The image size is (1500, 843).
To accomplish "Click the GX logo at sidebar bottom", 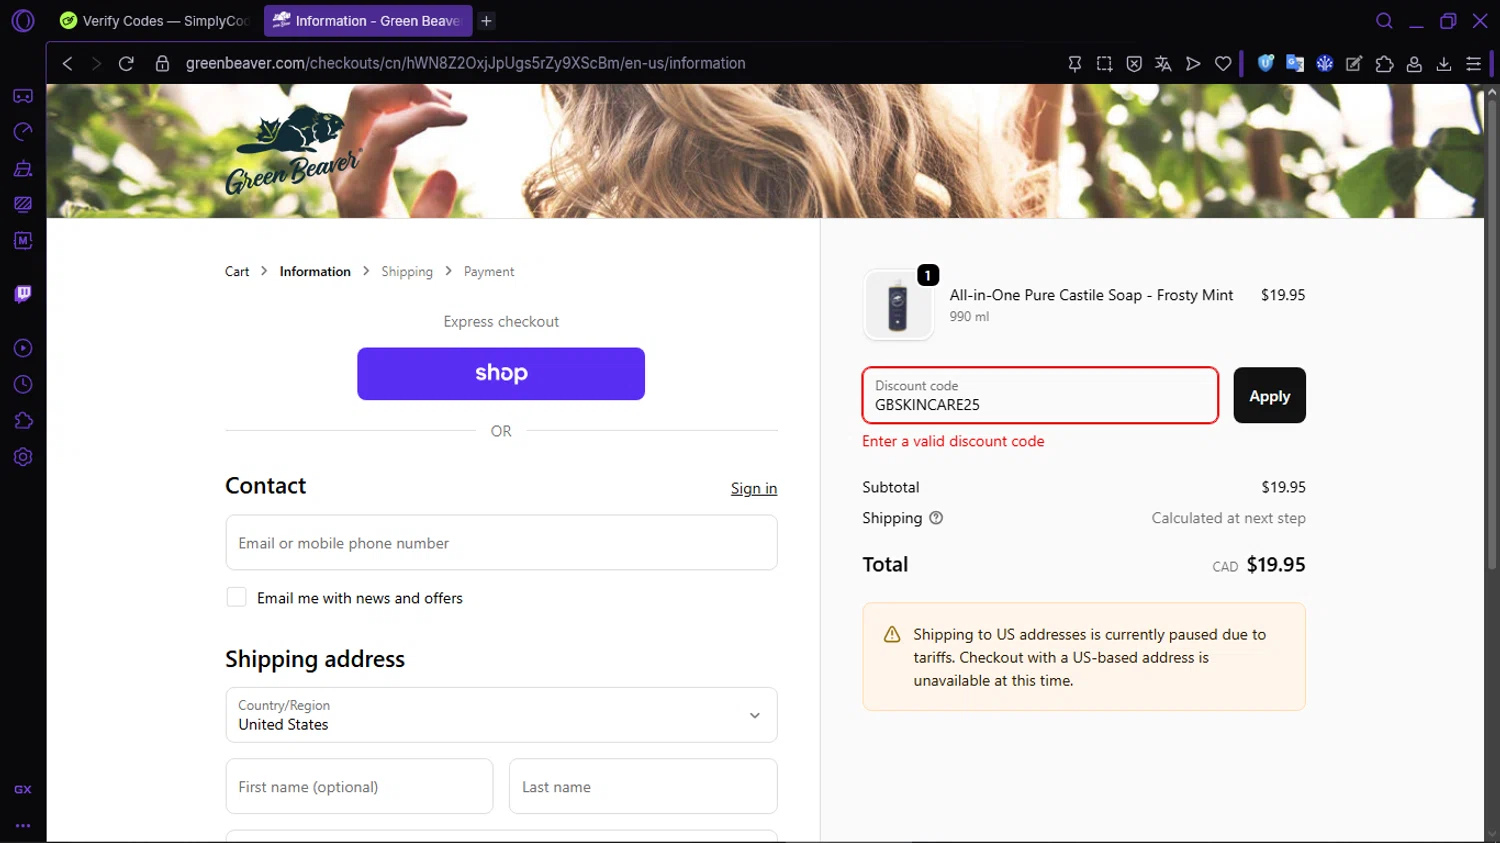I will 23,789.
